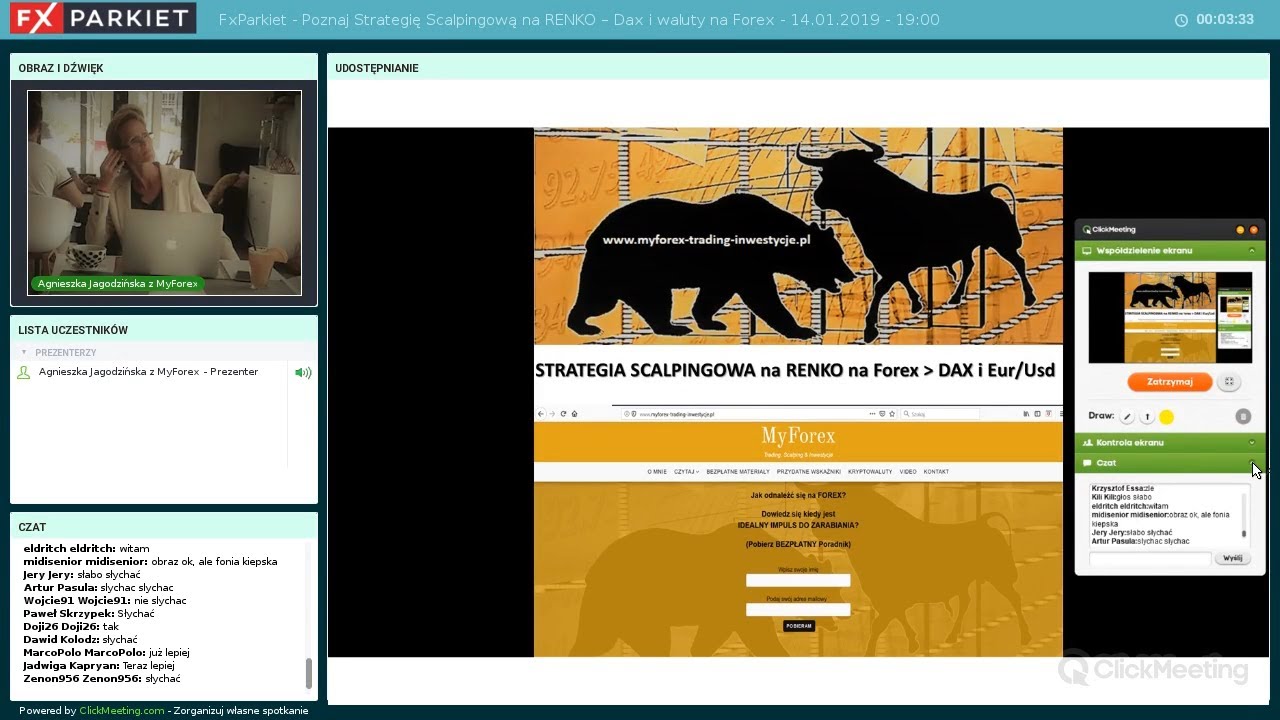Click the screen sharing preview thumbnail
Image resolution: width=1280 pixels, height=720 pixels.
1170,317
